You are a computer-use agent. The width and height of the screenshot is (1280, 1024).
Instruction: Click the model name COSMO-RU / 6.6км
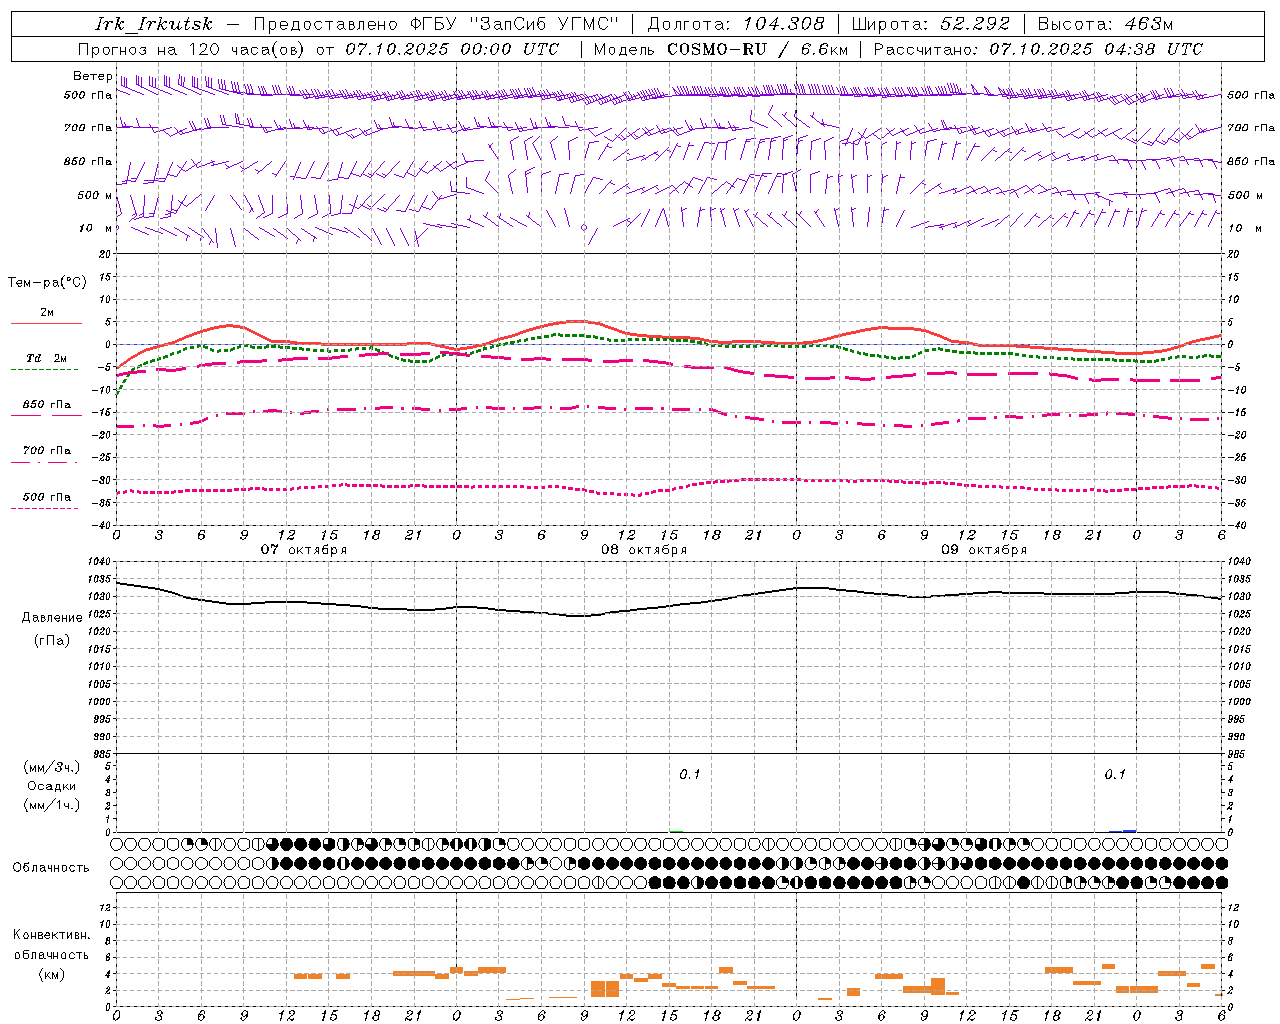(x=758, y=49)
